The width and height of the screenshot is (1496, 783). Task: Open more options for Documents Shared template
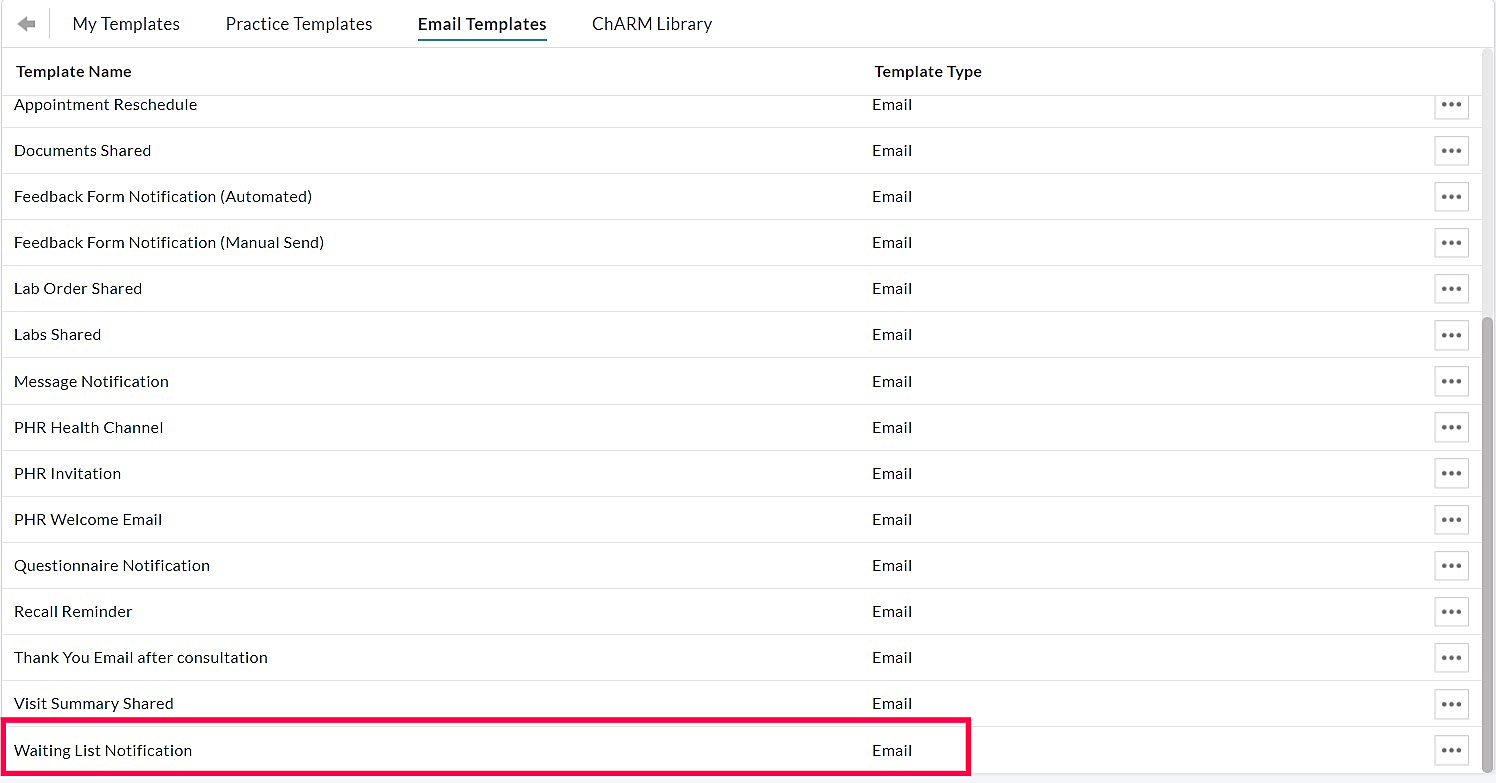coord(1451,151)
